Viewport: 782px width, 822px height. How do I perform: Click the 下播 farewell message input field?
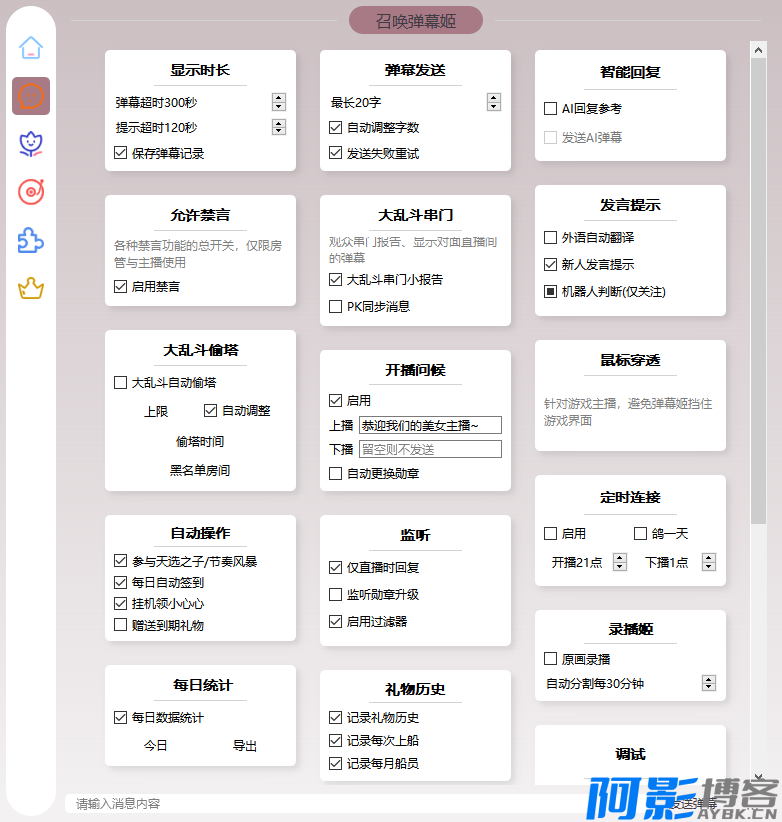[429, 450]
